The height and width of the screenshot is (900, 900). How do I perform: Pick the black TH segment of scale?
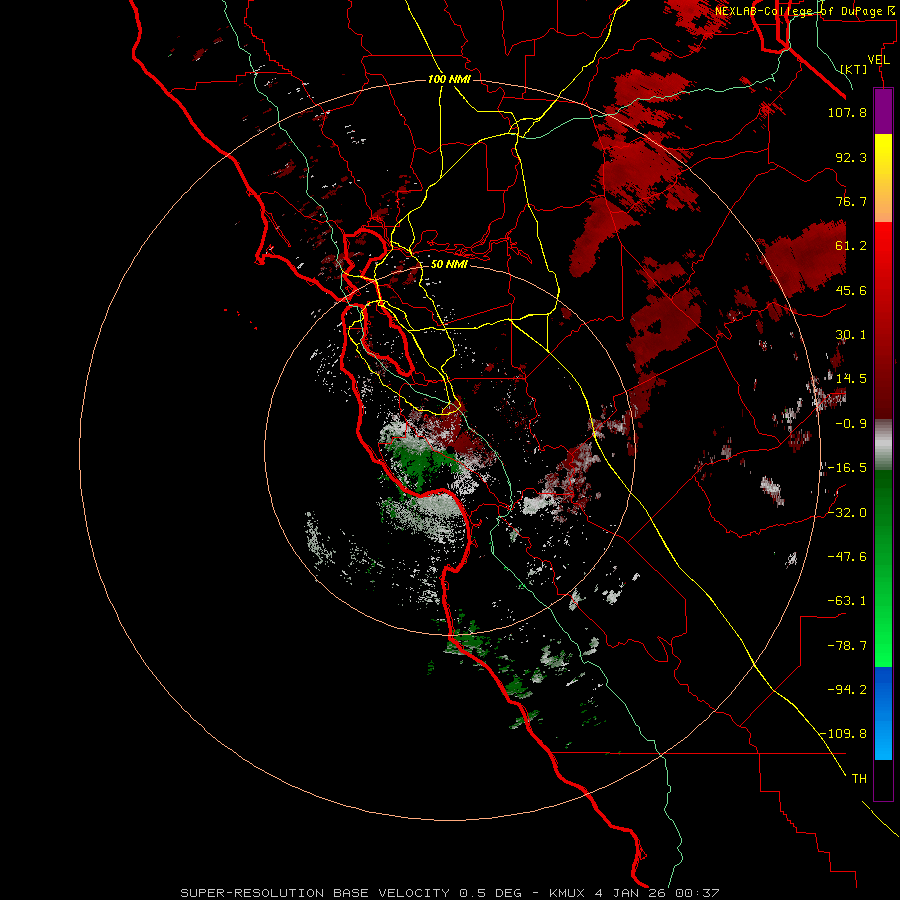tap(883, 779)
